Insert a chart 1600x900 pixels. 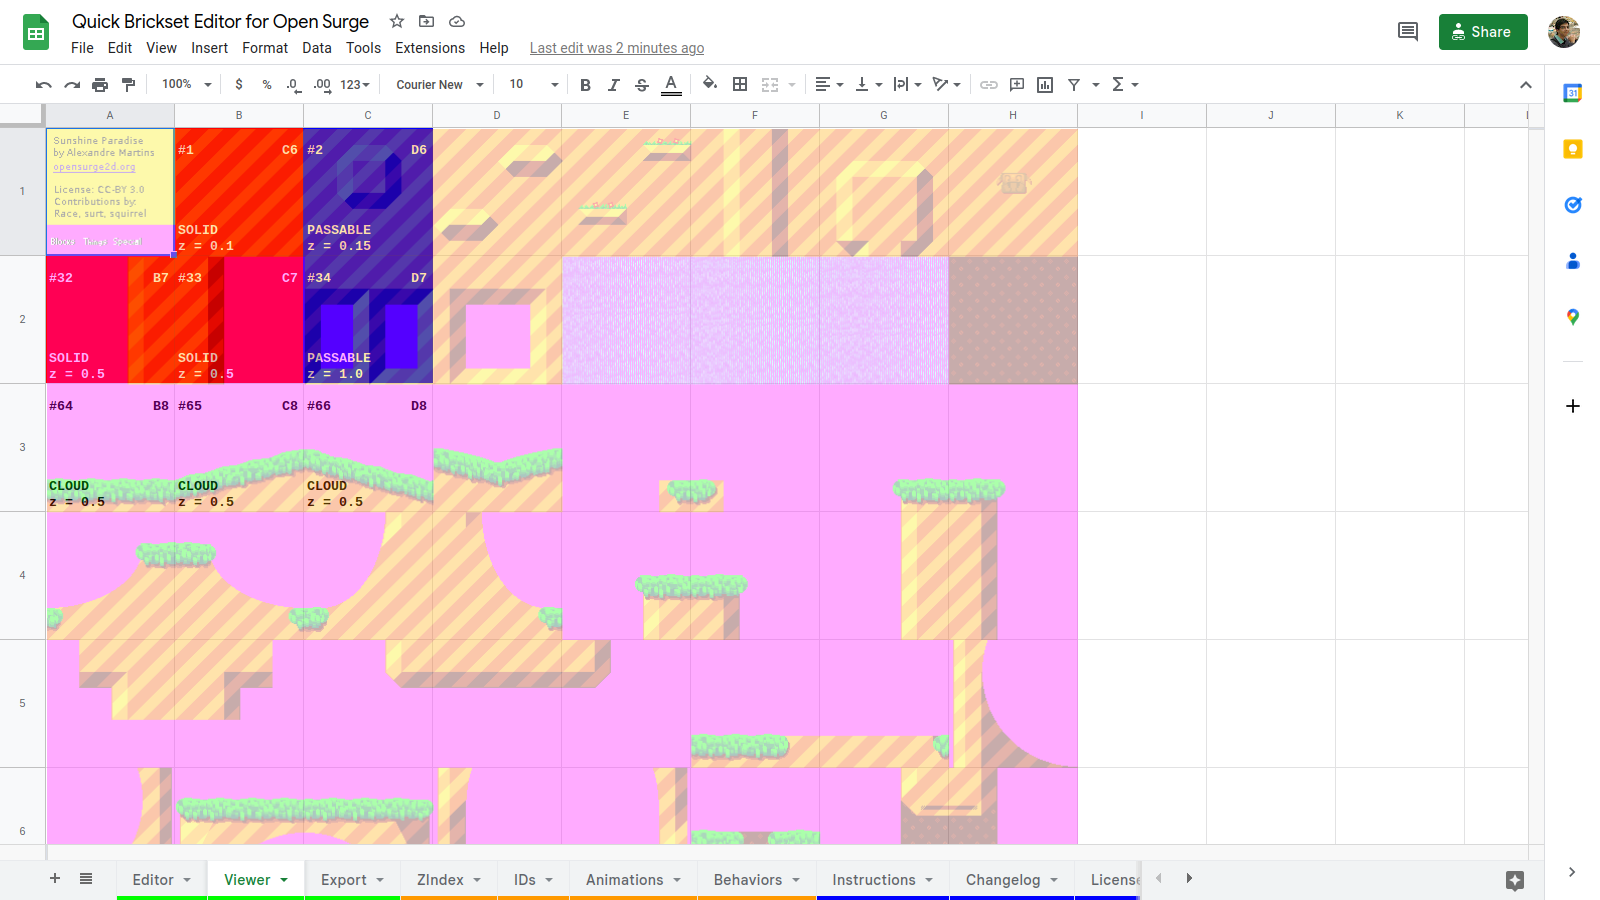pyautogui.click(x=1045, y=85)
